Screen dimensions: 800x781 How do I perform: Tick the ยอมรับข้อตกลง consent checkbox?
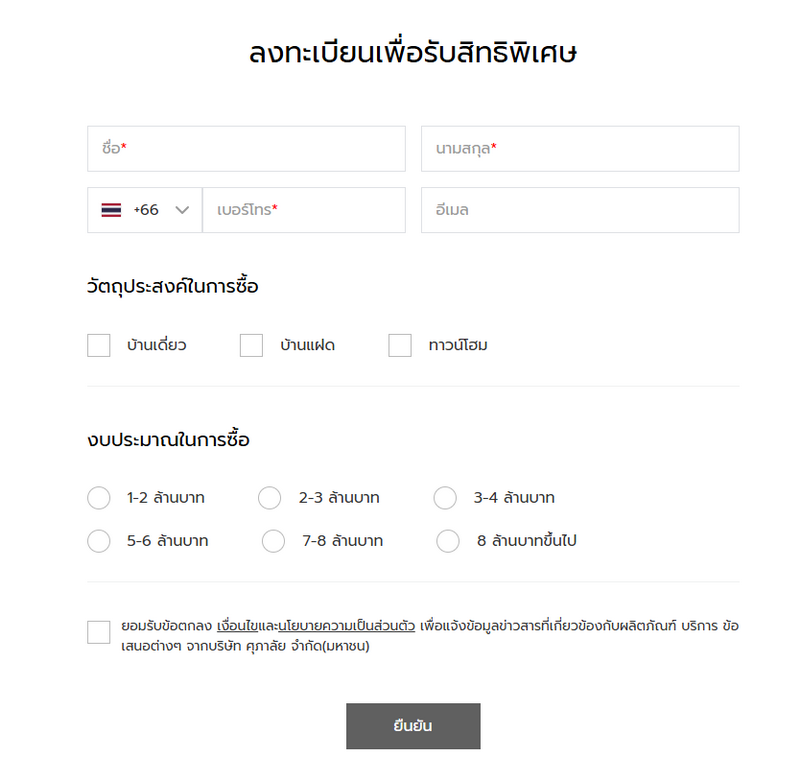point(98,633)
